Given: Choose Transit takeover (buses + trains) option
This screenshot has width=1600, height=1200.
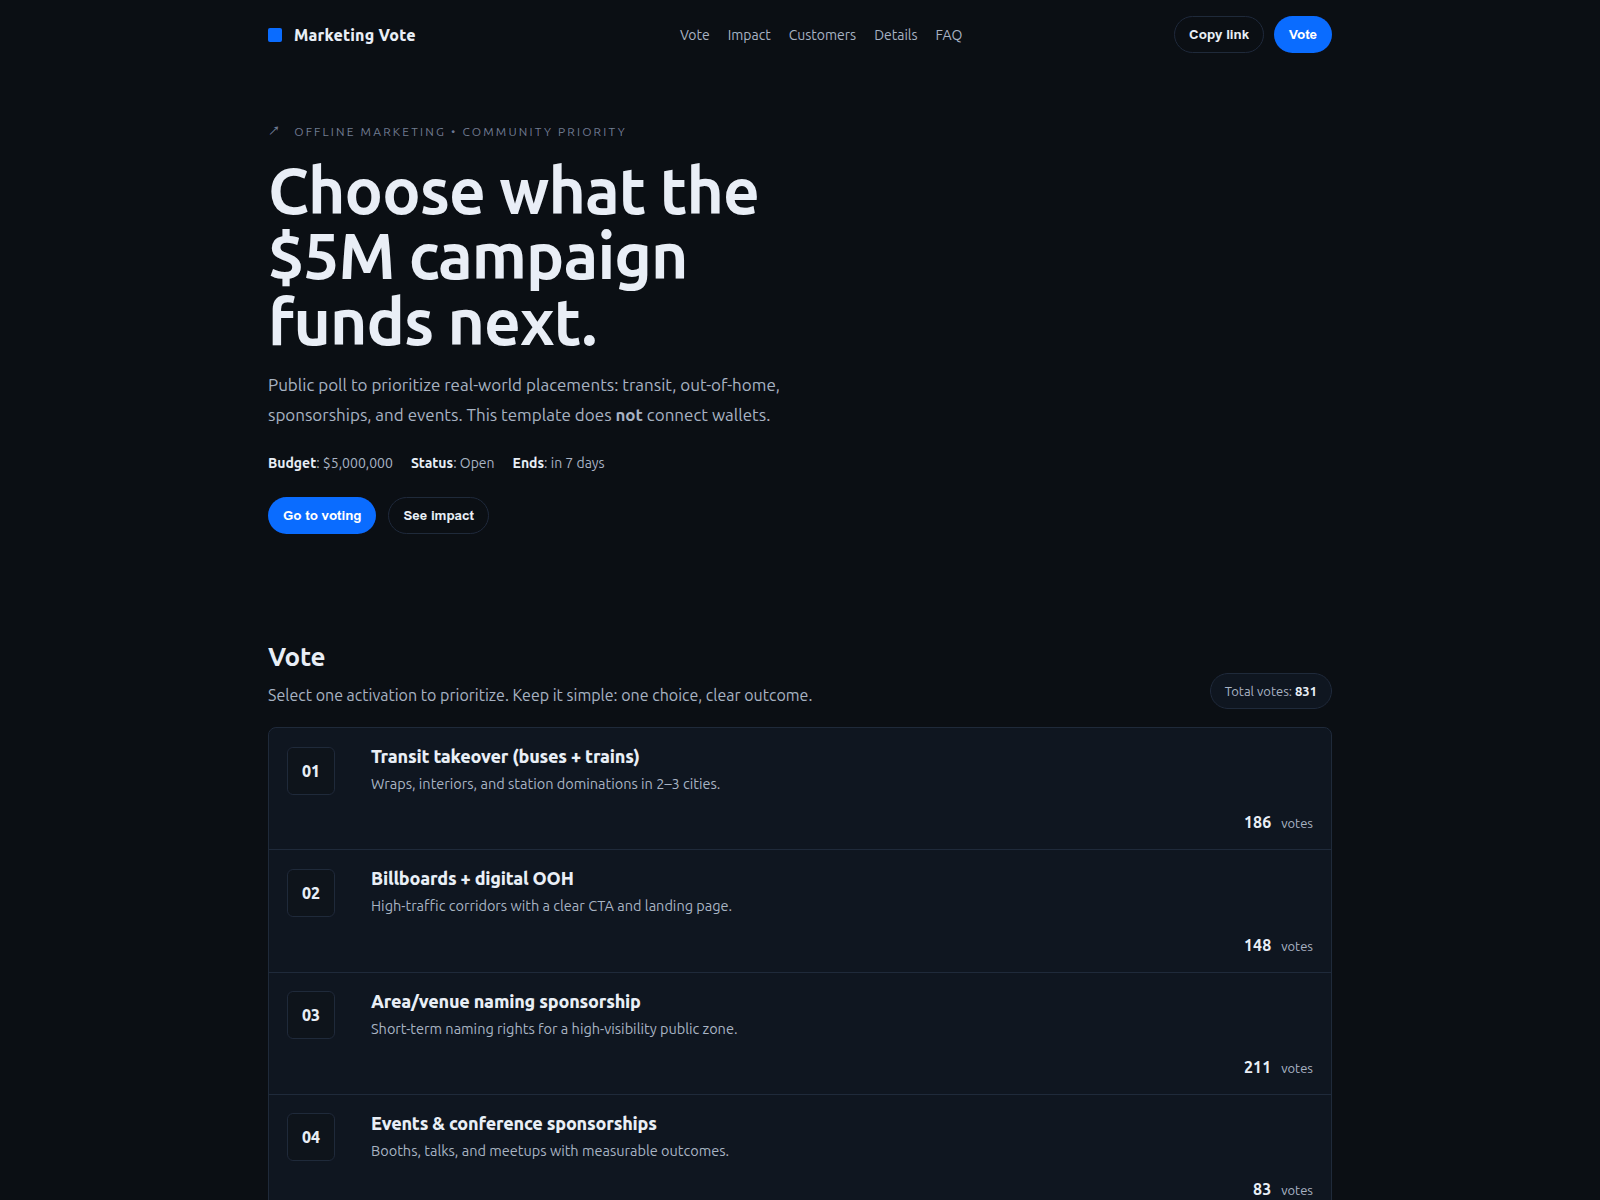Looking at the screenshot, I should click(800, 789).
